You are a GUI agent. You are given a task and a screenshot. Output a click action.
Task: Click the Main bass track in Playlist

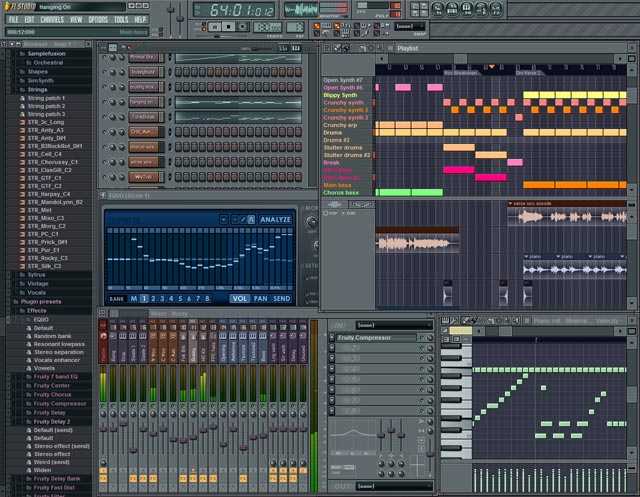click(338, 185)
